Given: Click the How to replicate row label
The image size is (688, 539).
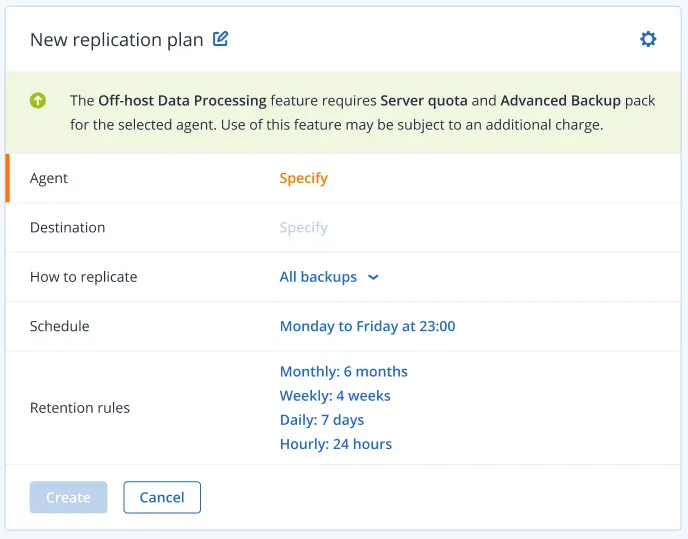Looking at the screenshot, I should (x=83, y=277).
